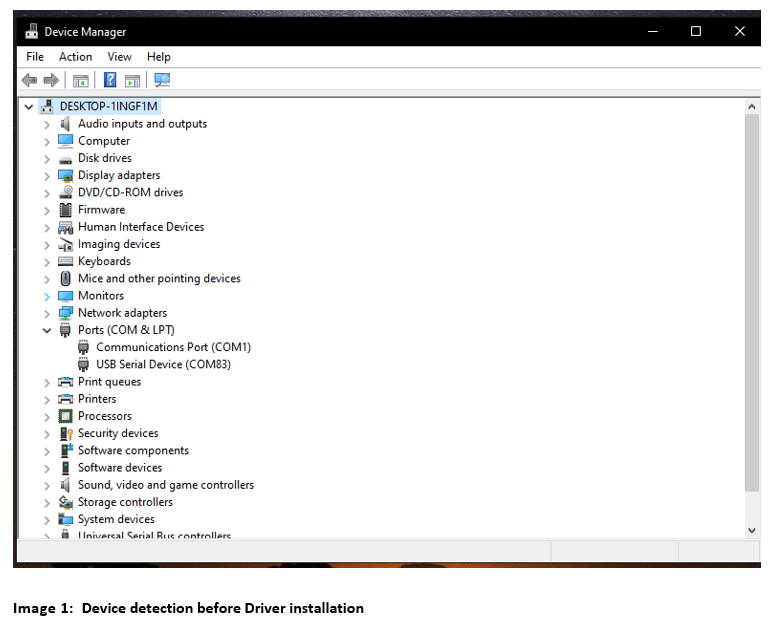Select USB Serial Device (COM83)
Screen dimensions: 775x623
point(163,364)
